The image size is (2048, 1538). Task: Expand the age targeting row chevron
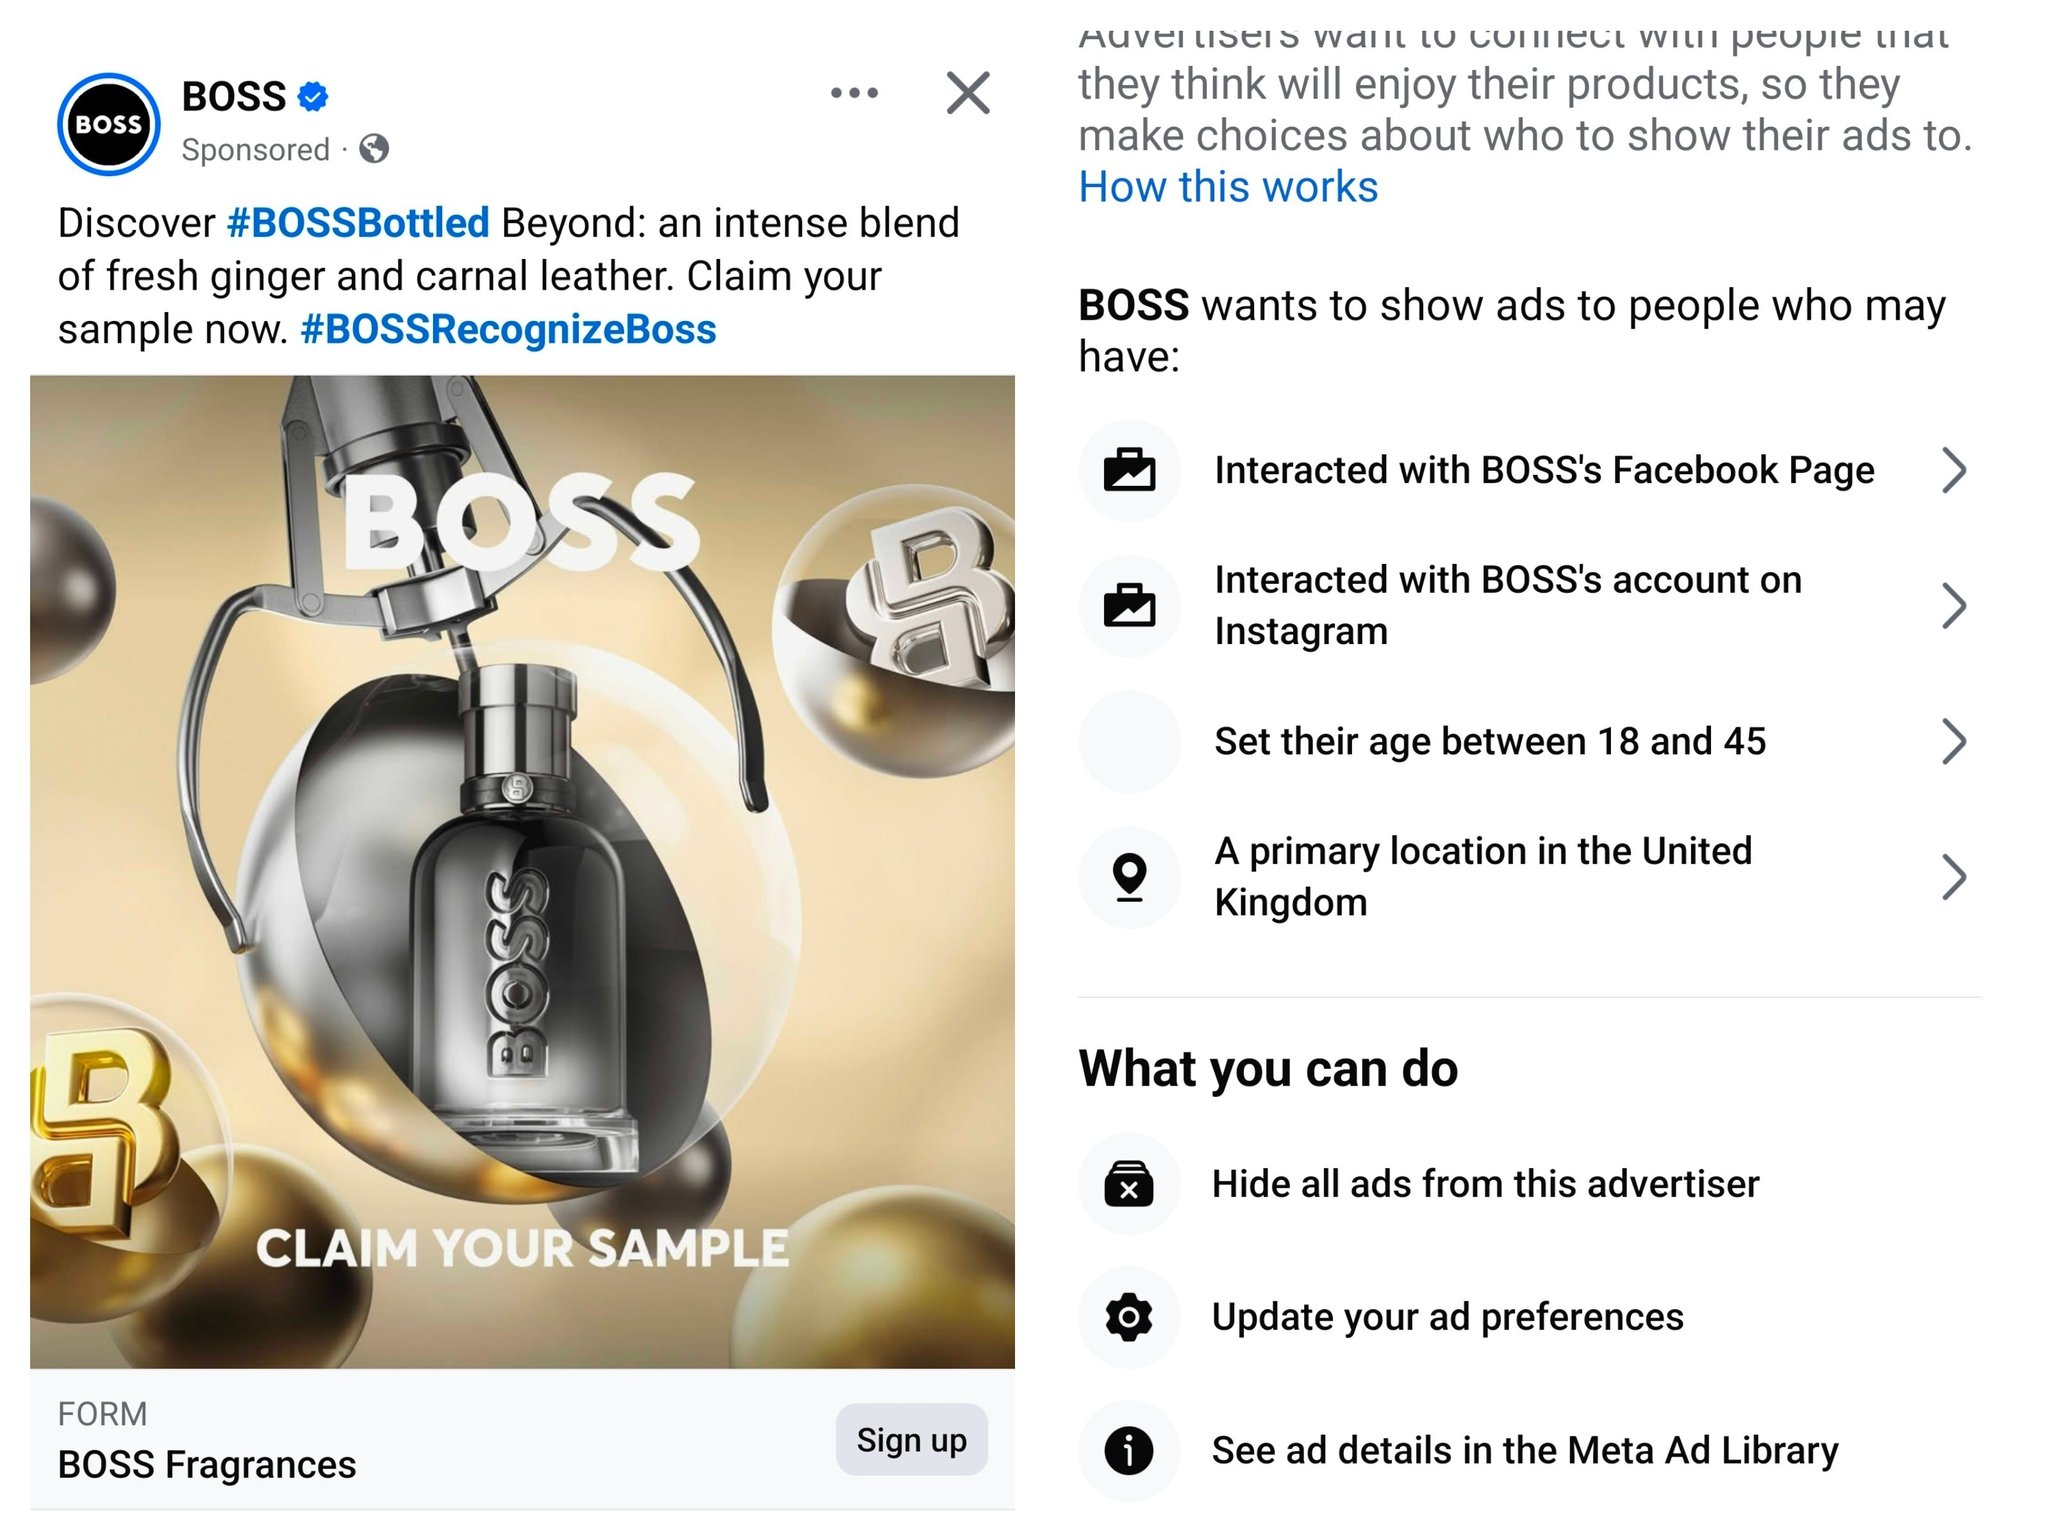pos(1953,741)
